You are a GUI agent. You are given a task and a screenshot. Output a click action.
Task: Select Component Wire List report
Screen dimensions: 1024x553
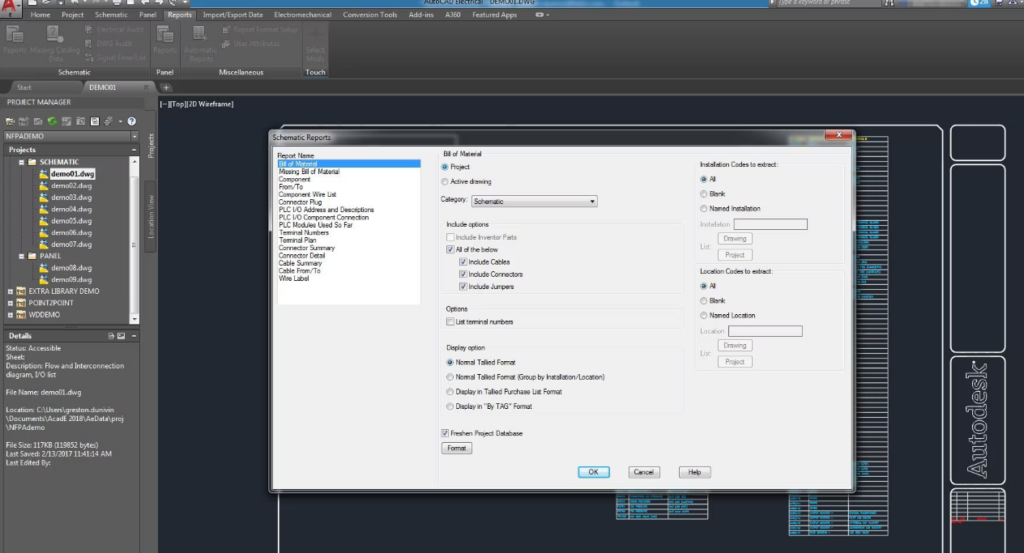[x=308, y=195]
